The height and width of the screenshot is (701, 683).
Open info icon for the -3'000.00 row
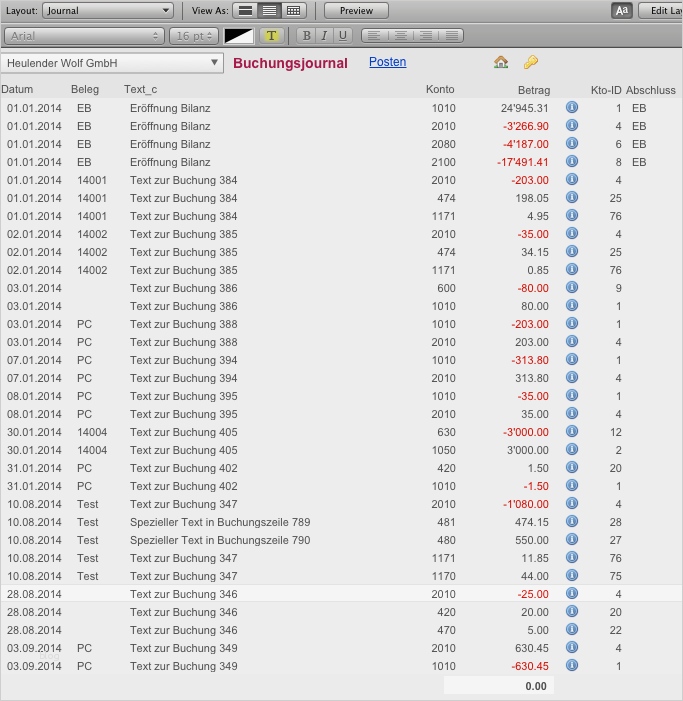pyautogui.click(x=572, y=431)
